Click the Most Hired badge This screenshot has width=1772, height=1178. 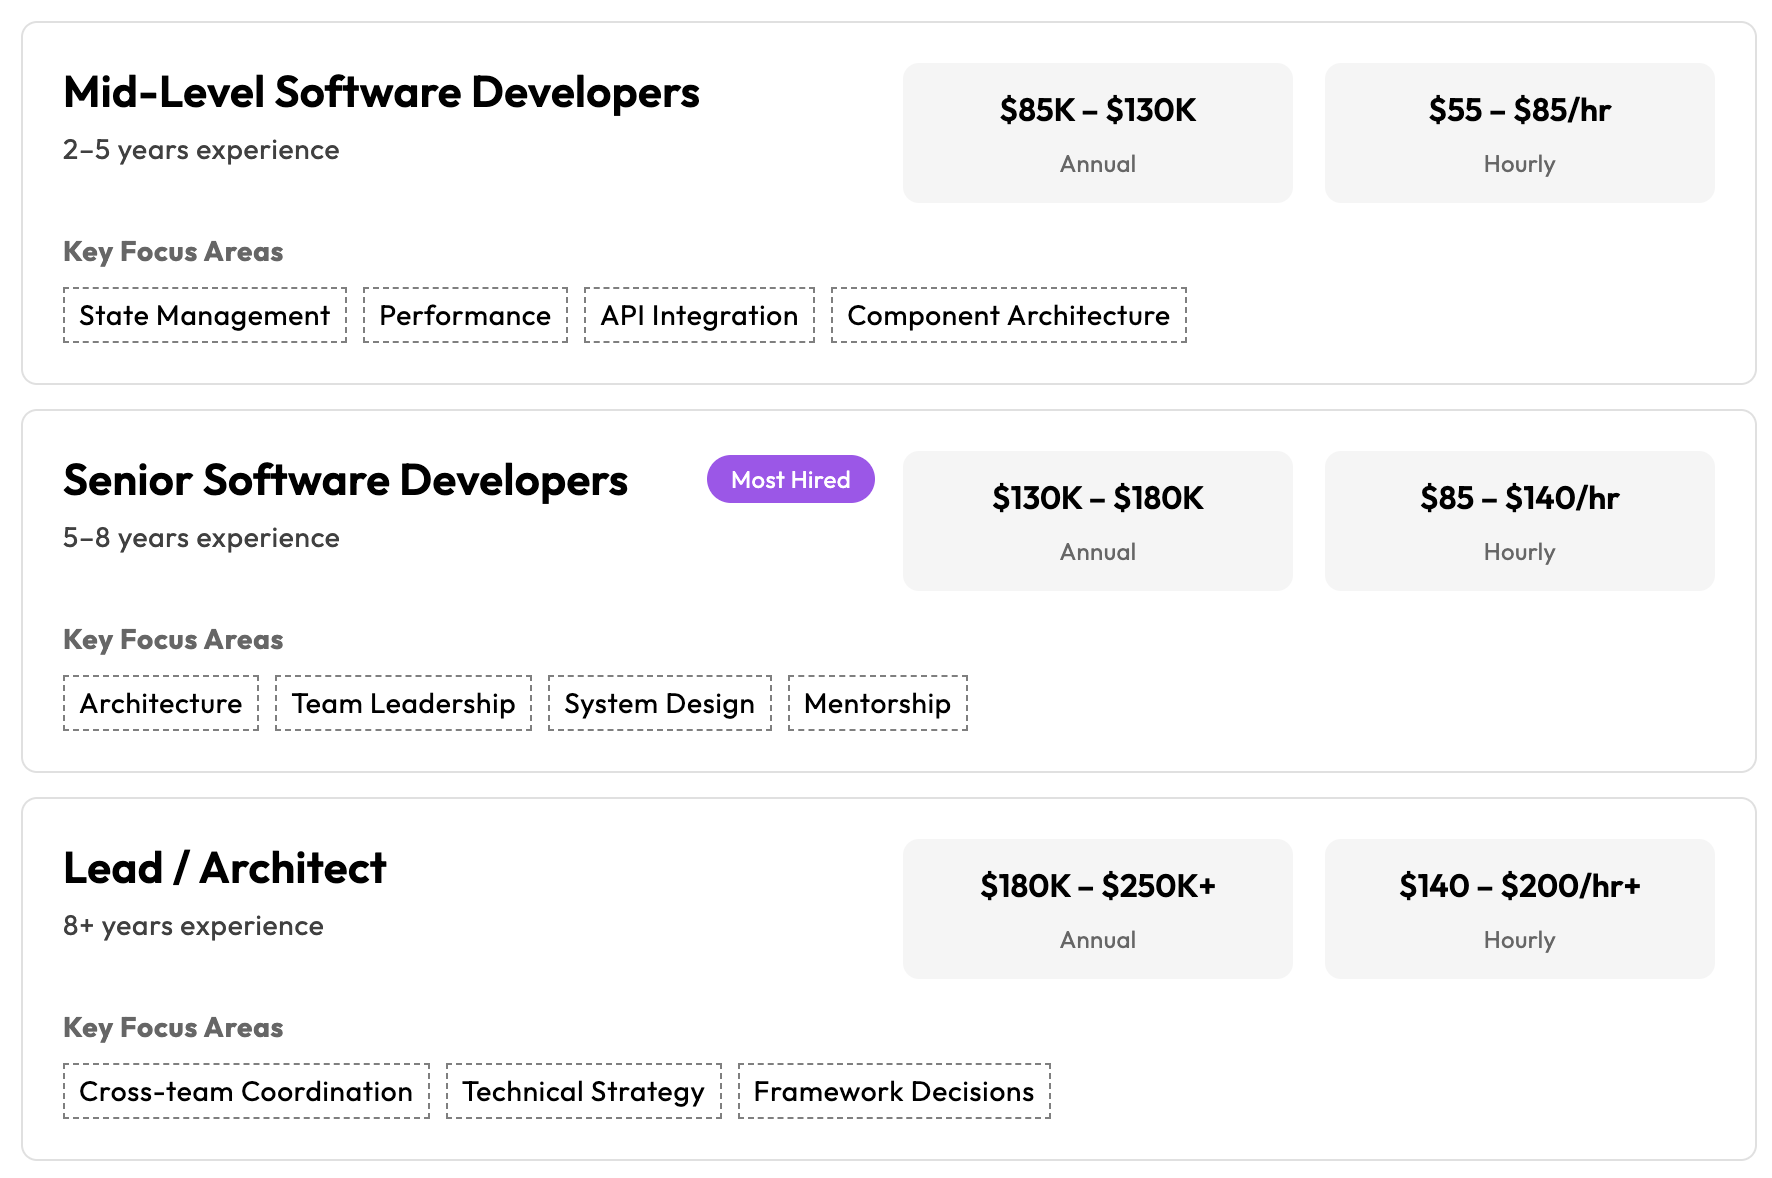click(791, 479)
